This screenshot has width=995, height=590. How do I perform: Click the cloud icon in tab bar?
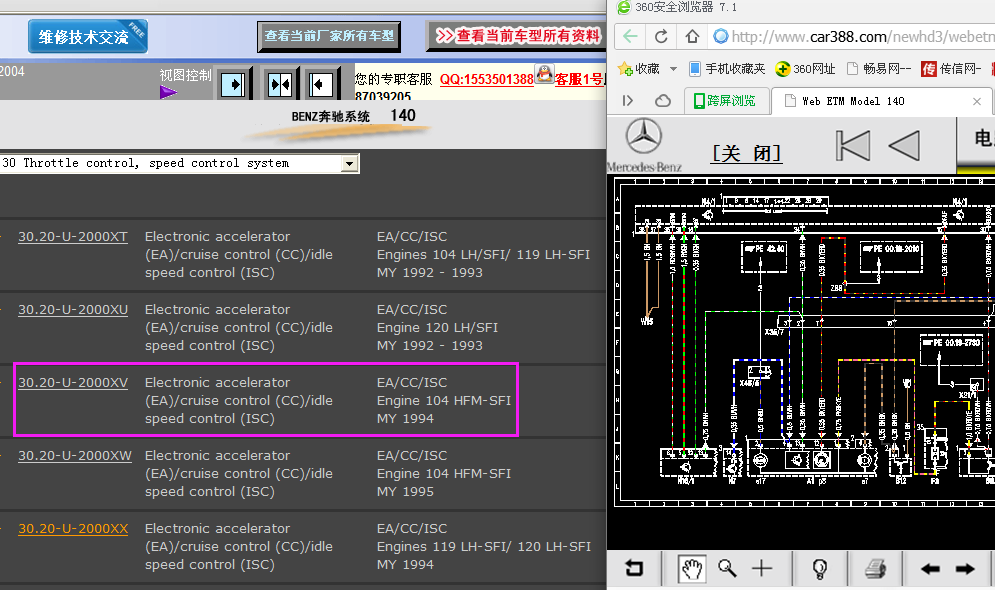[x=662, y=101]
